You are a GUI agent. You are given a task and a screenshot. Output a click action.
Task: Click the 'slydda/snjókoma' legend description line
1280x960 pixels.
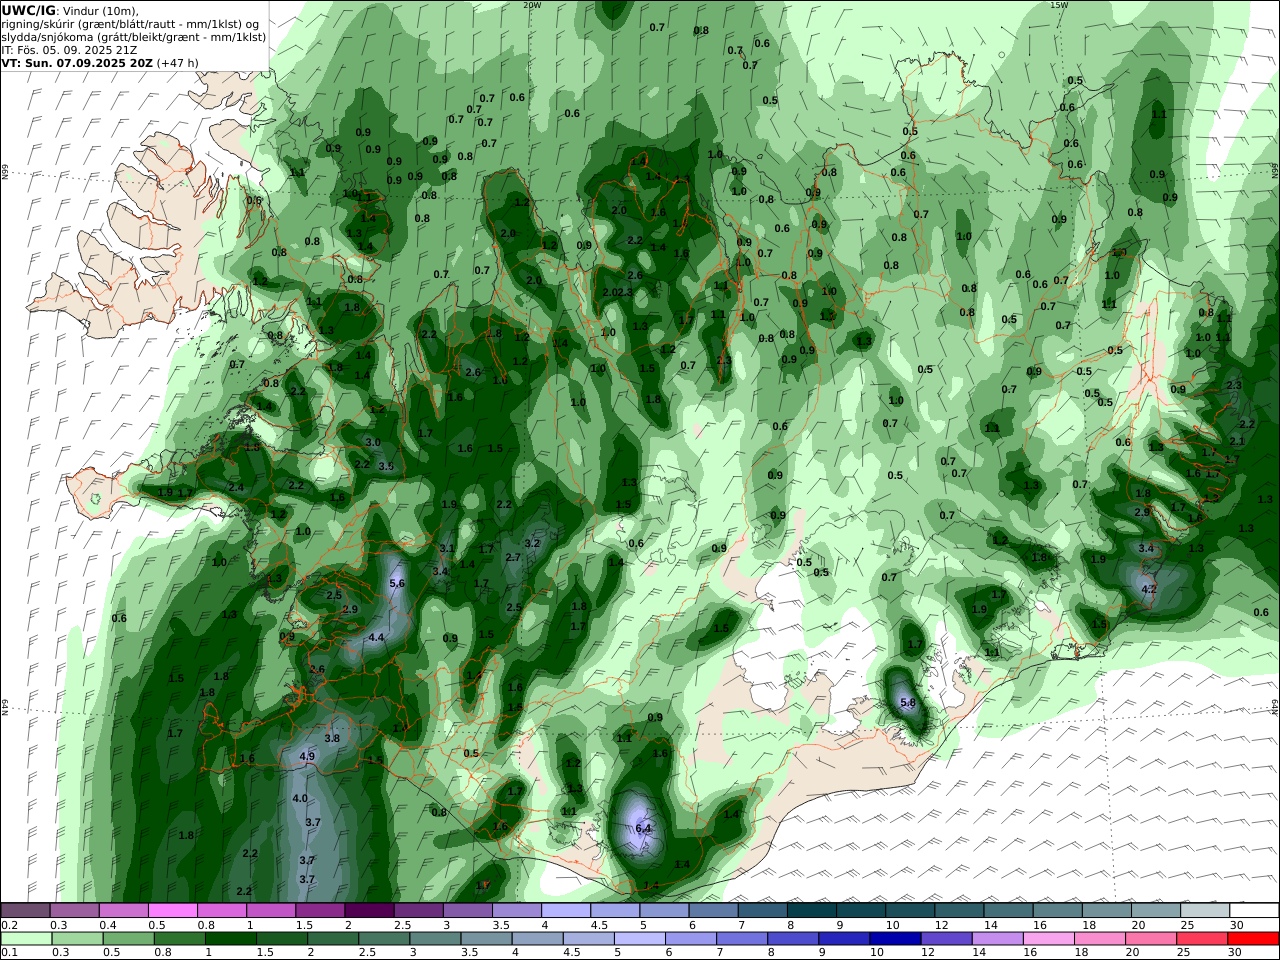pyautogui.click(x=133, y=36)
